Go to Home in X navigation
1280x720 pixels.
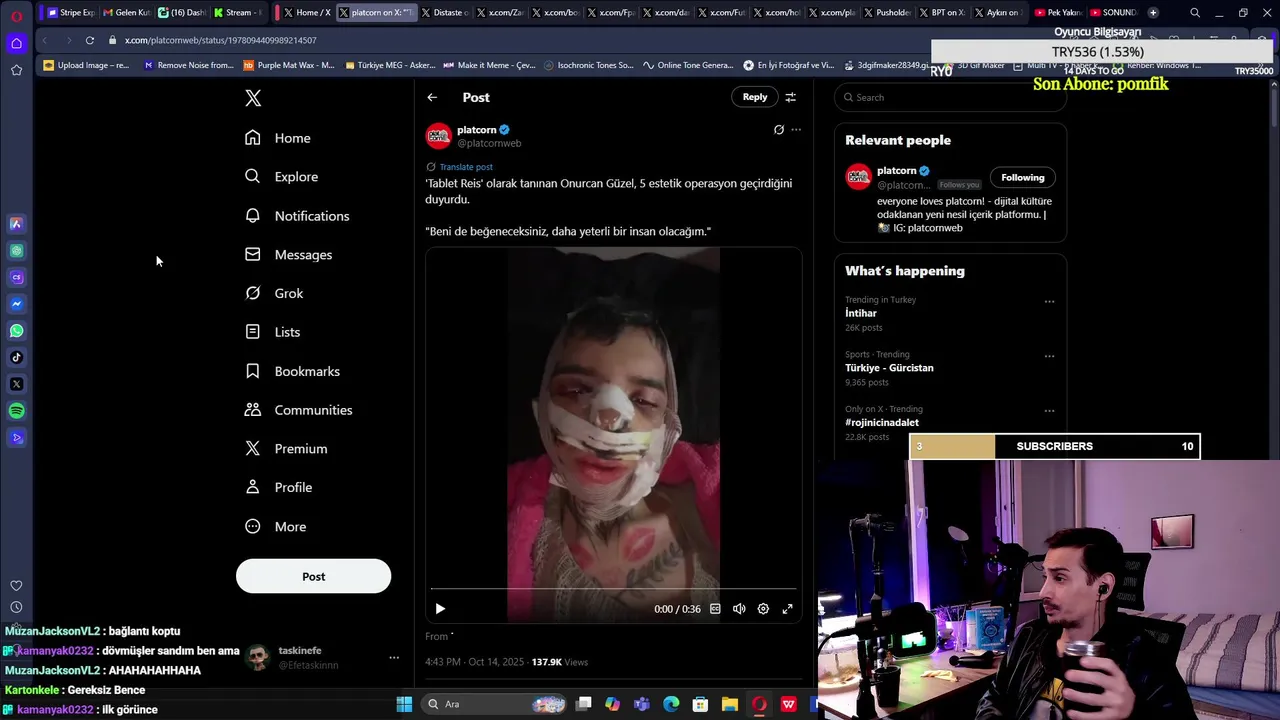click(x=278, y=138)
